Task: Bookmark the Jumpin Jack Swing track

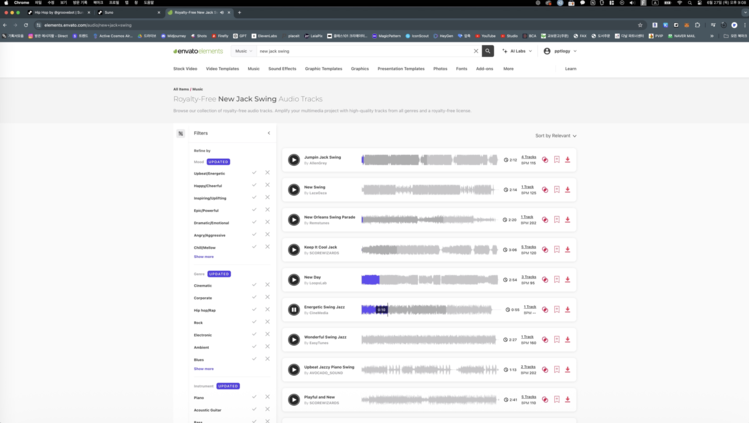Action: point(556,160)
